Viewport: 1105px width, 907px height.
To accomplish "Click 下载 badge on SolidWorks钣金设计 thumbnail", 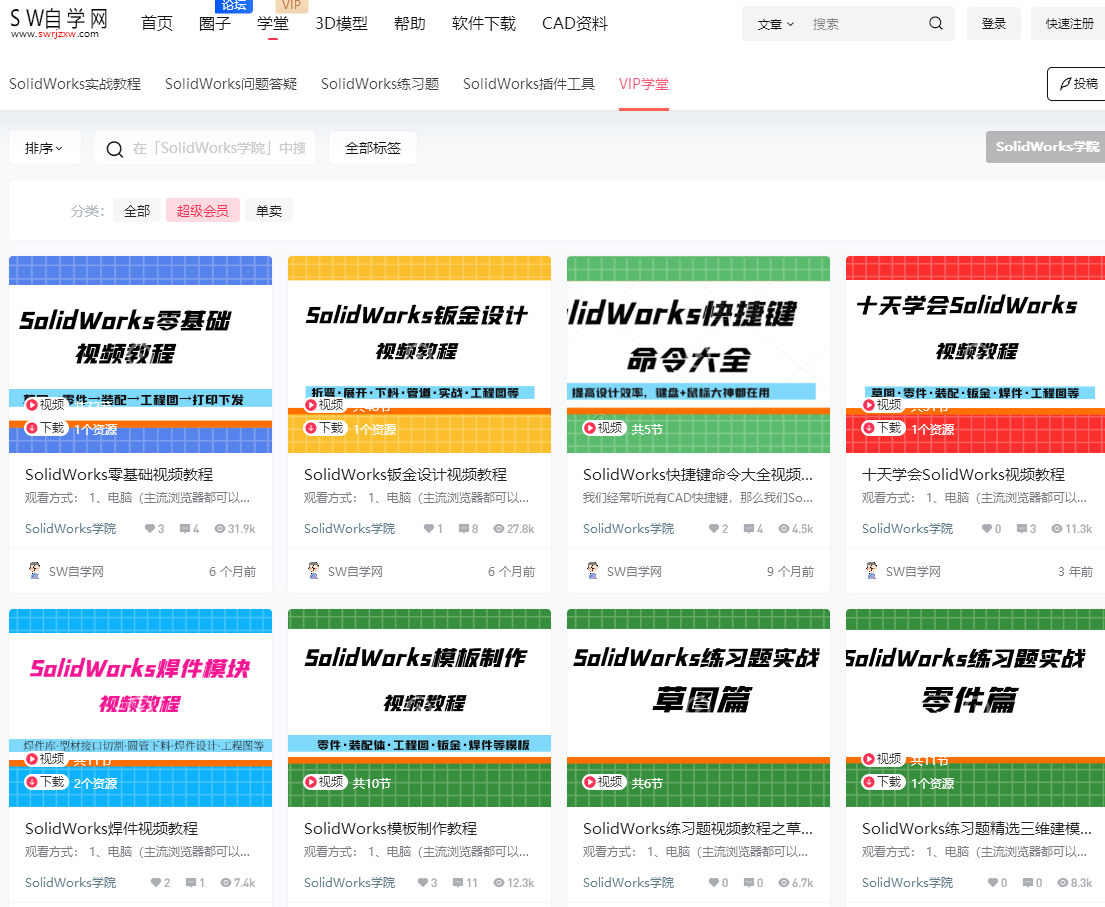I will pos(325,428).
